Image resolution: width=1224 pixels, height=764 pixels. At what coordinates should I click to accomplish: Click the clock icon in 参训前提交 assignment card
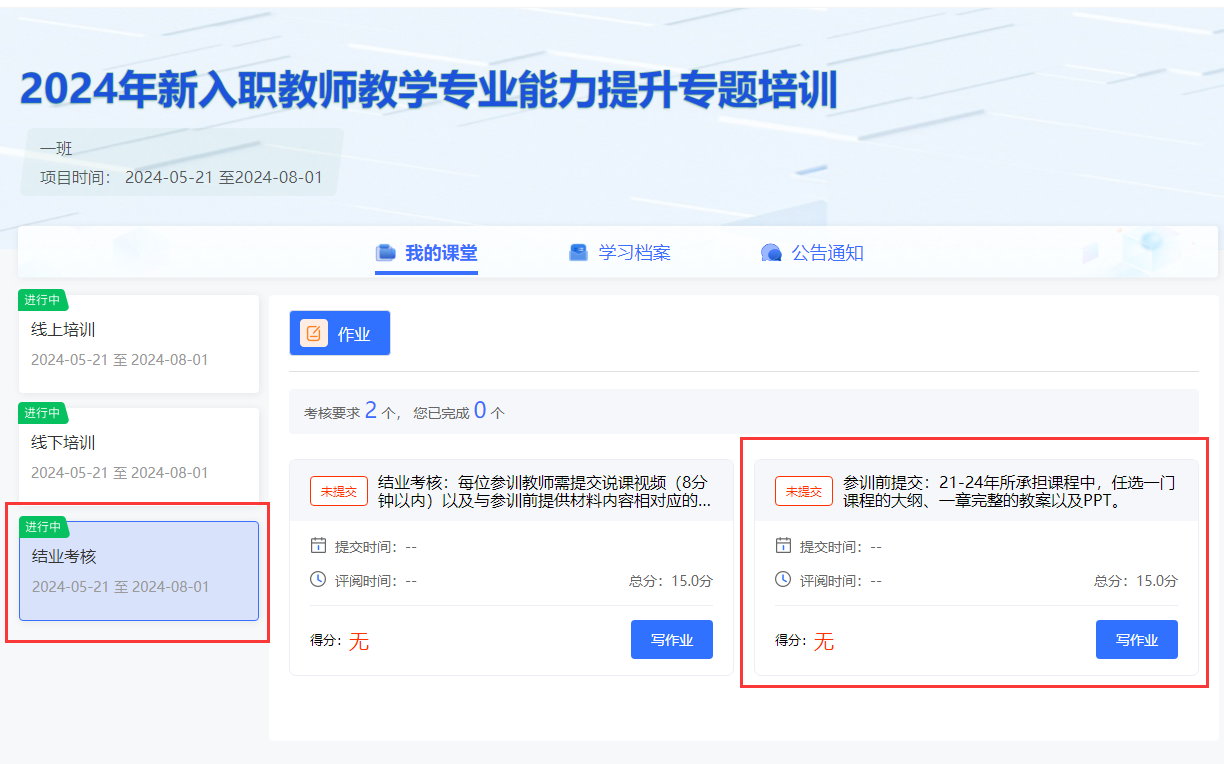click(783, 580)
